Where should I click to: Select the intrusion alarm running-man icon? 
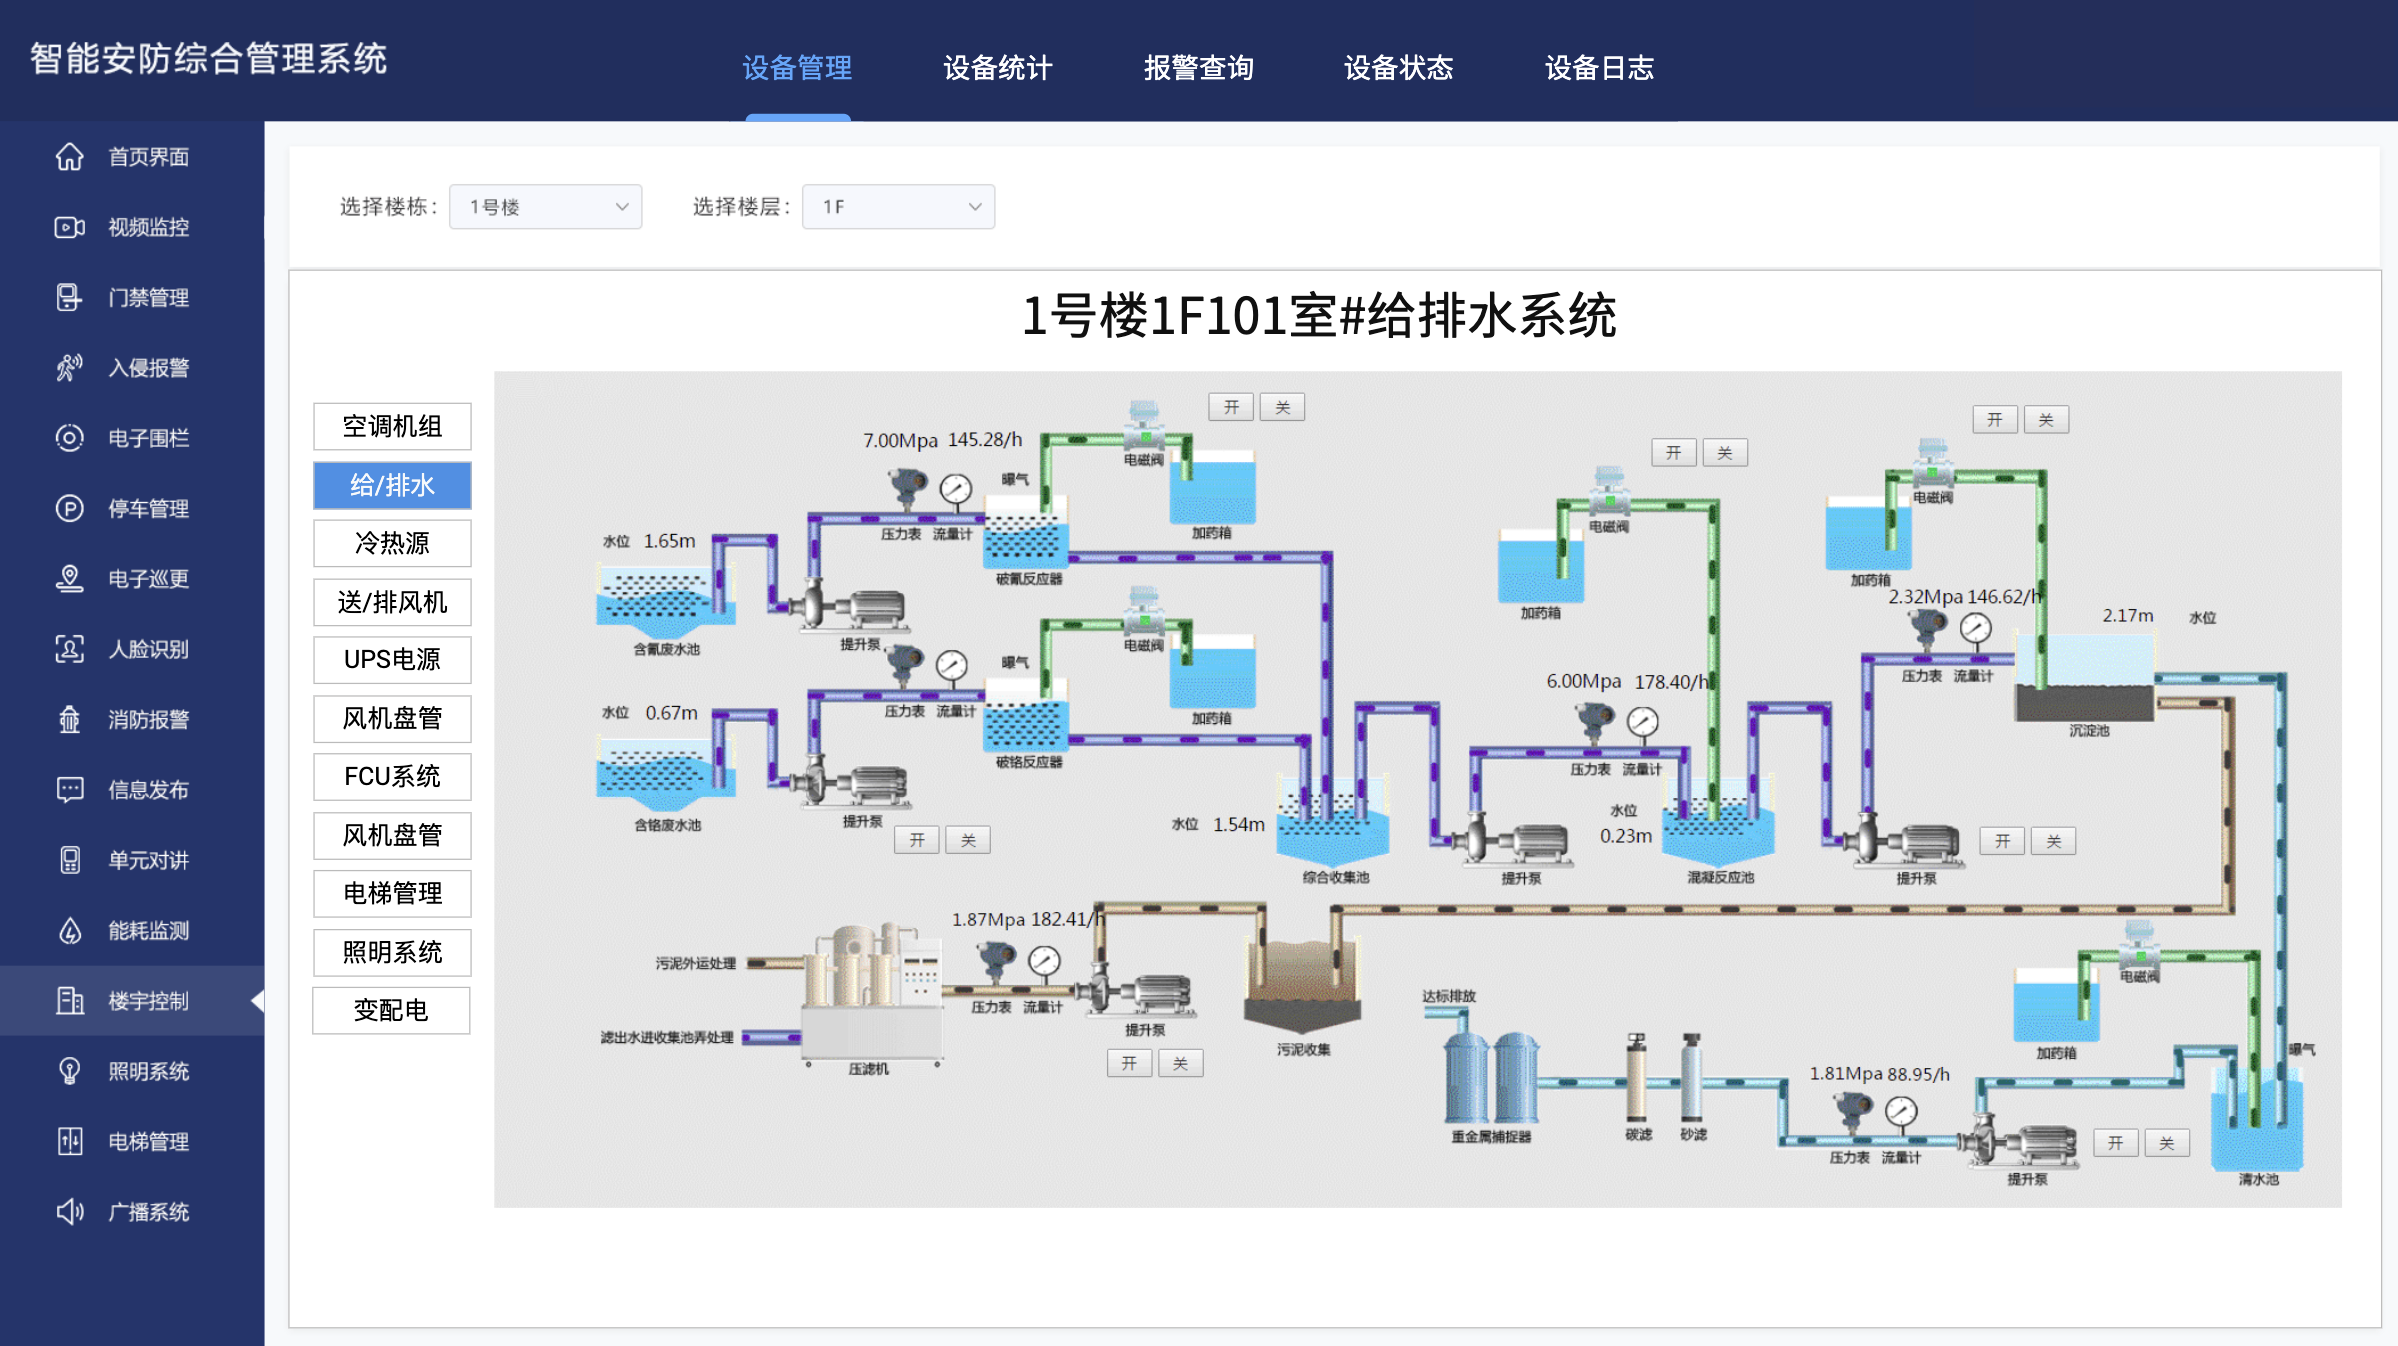click(x=69, y=368)
